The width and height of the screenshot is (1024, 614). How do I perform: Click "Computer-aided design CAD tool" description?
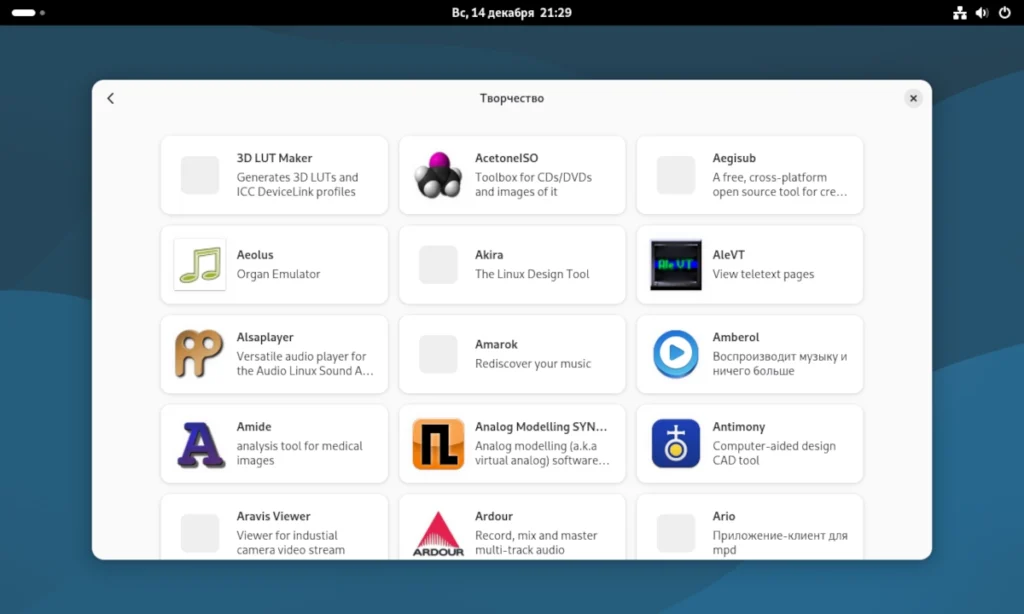coord(774,453)
